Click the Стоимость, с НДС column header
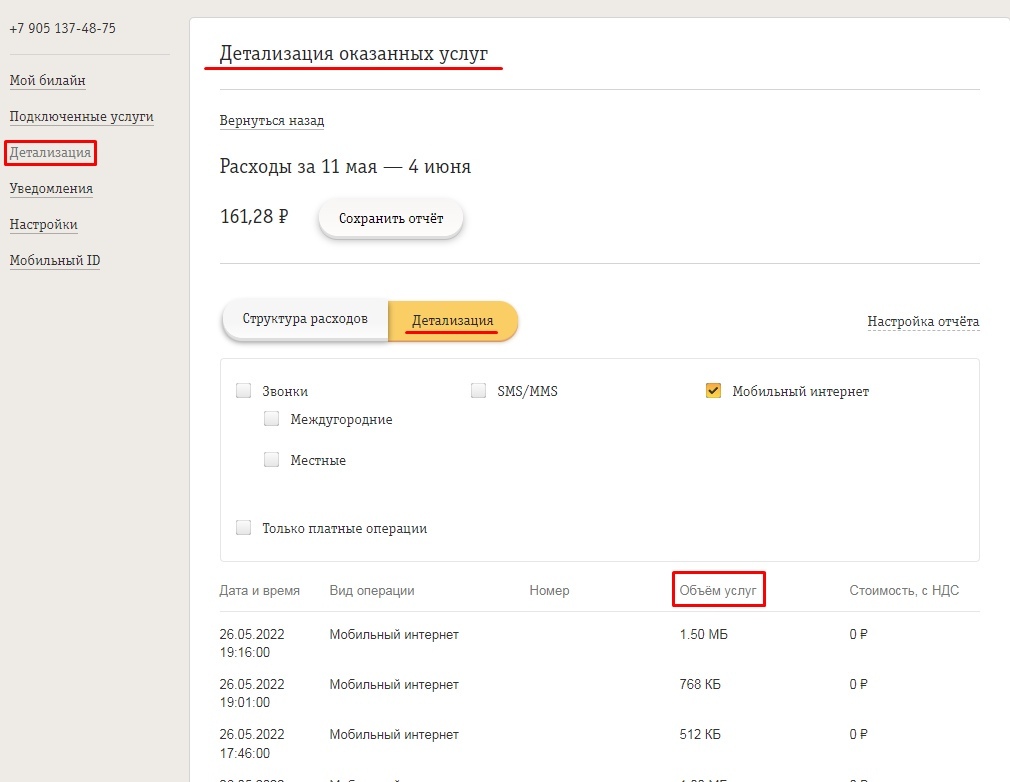The width and height of the screenshot is (1010, 782). (904, 590)
